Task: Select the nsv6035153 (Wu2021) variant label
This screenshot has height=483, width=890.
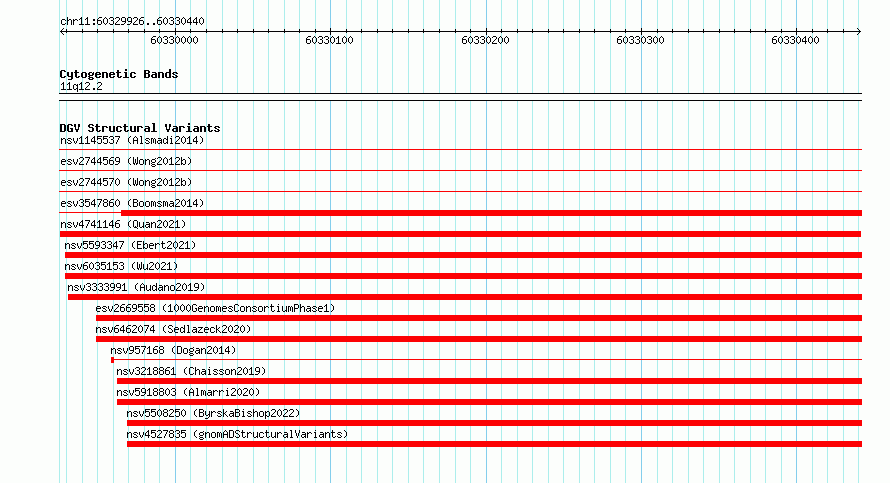Action: coord(121,266)
